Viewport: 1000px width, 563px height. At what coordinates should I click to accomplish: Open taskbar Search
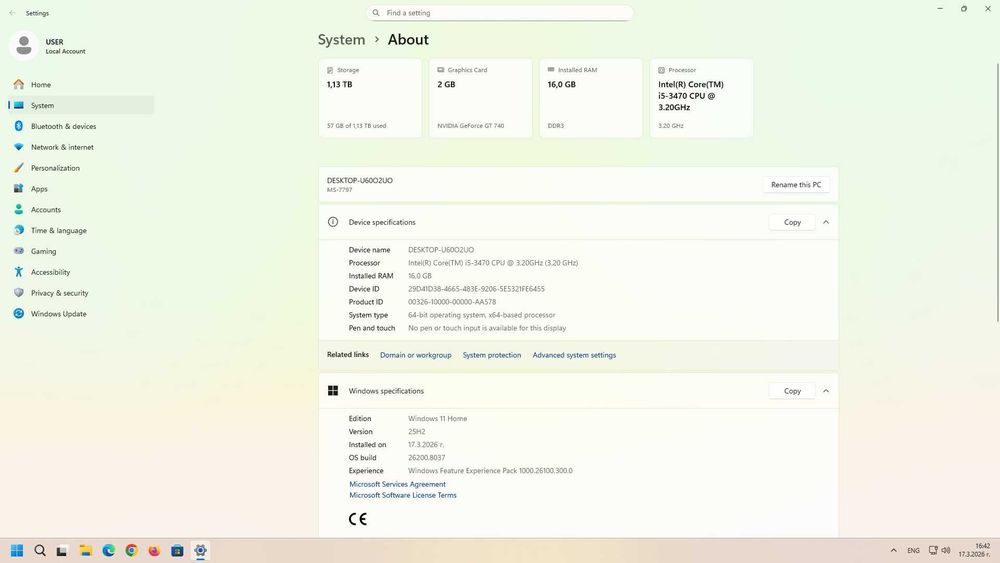click(40, 550)
